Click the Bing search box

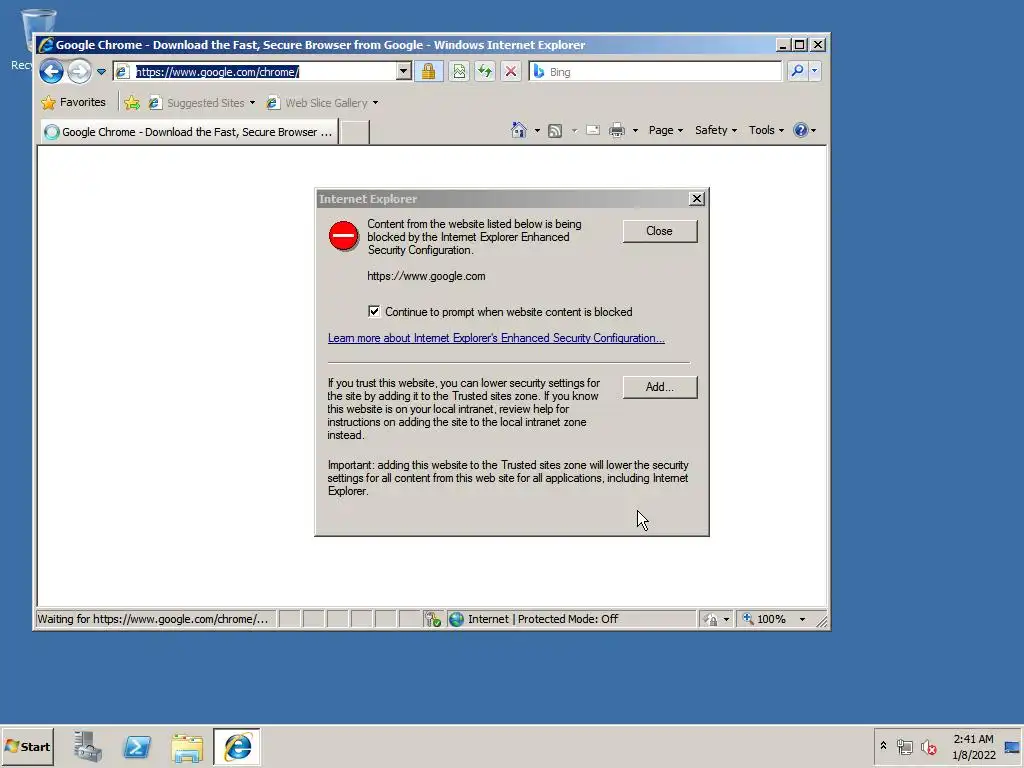coord(656,72)
